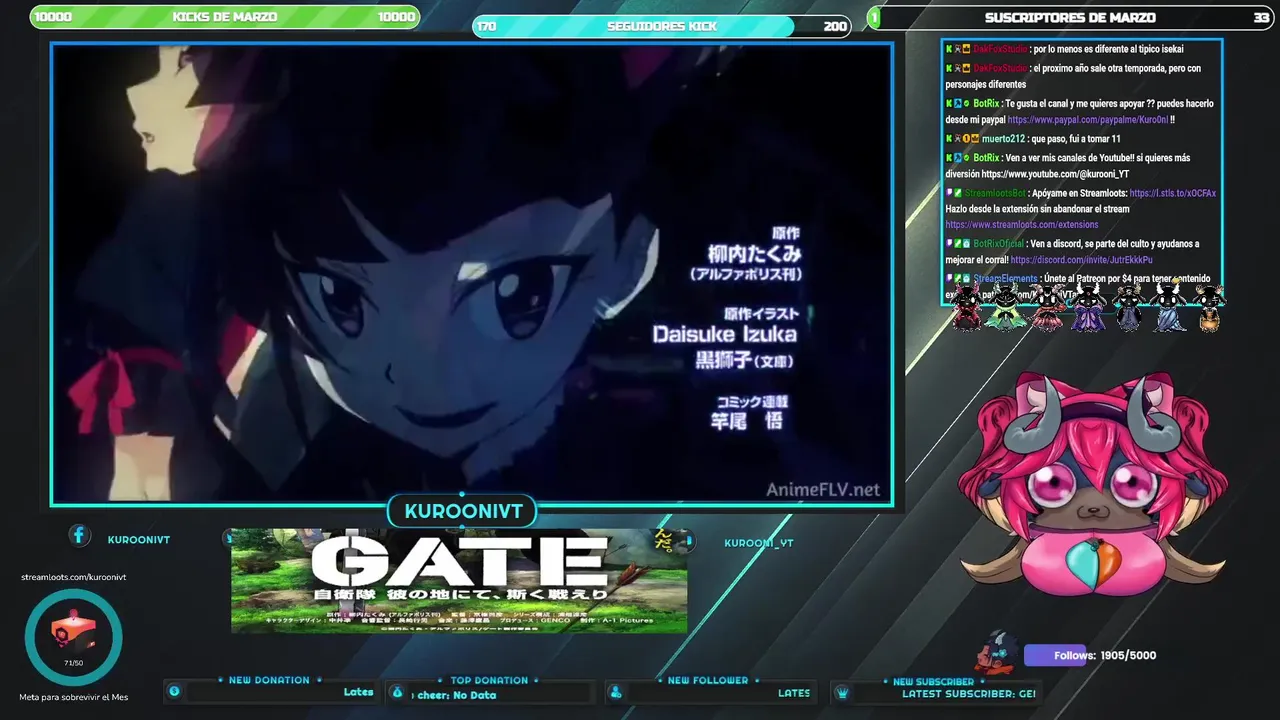Click the Facebook icon beside KUROONIVT
This screenshot has height=720, width=1280.
pyautogui.click(x=79, y=536)
